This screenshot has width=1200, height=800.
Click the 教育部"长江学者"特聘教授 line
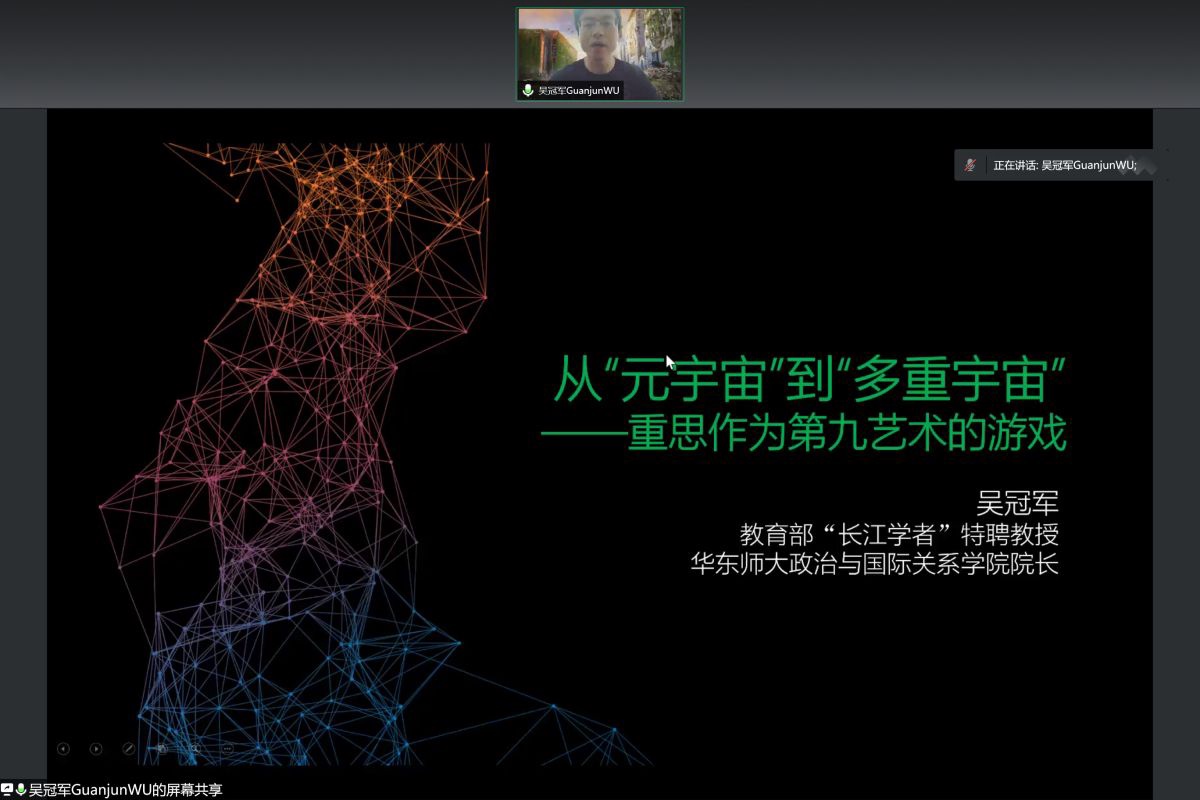point(897,532)
